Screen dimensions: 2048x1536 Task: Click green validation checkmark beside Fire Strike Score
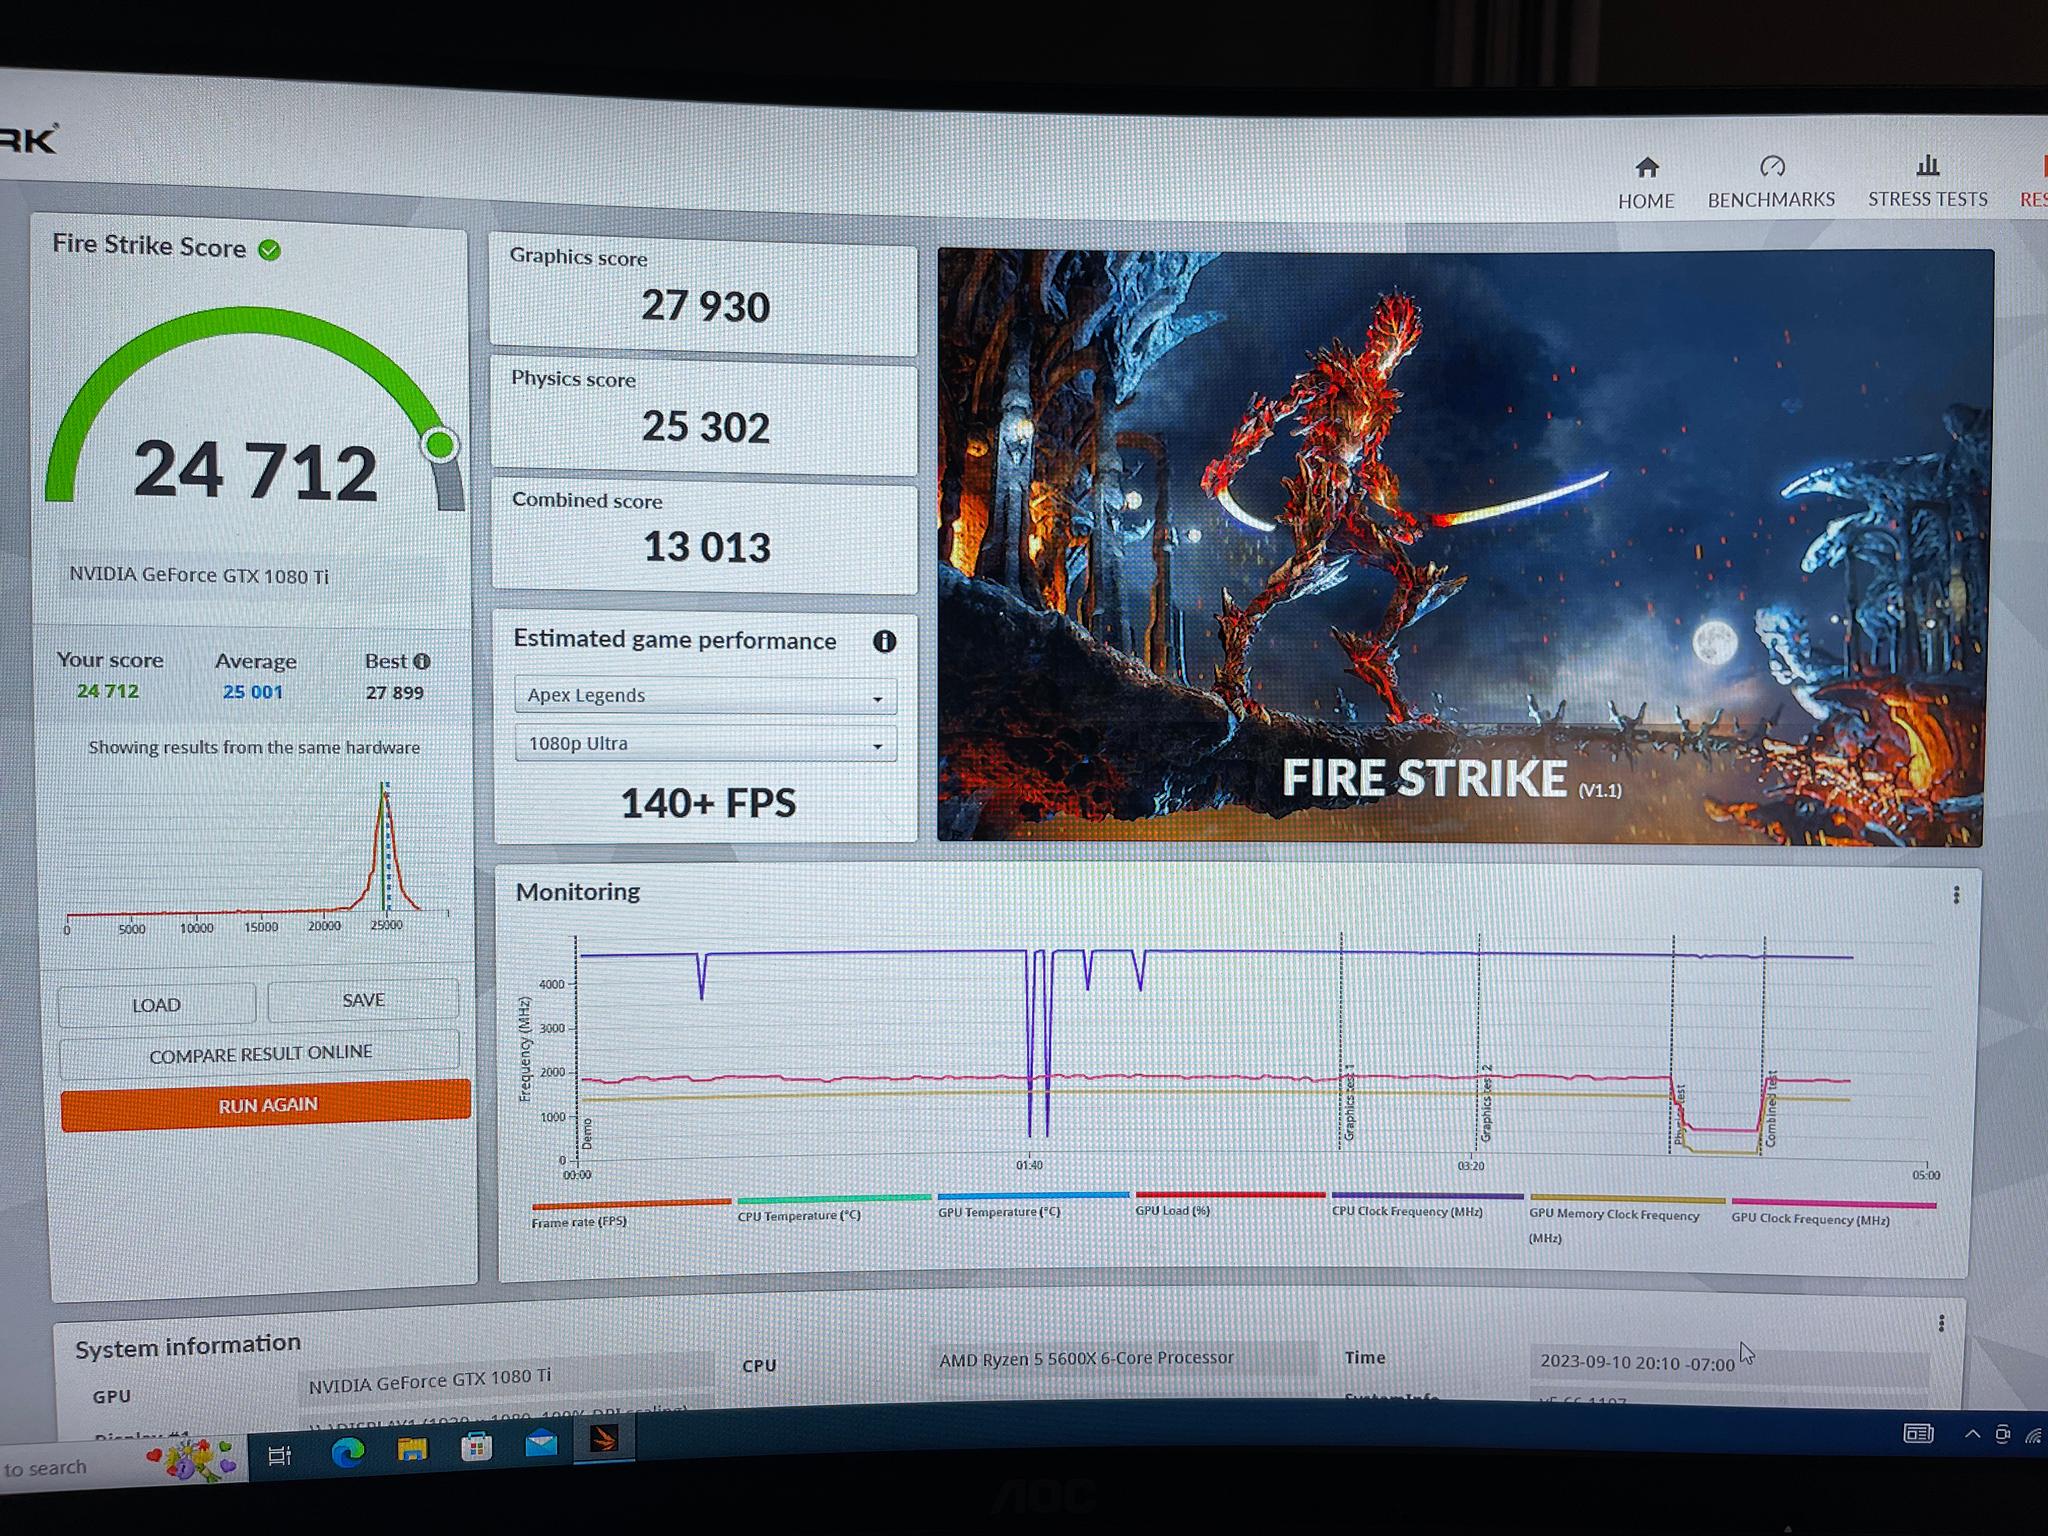269,250
